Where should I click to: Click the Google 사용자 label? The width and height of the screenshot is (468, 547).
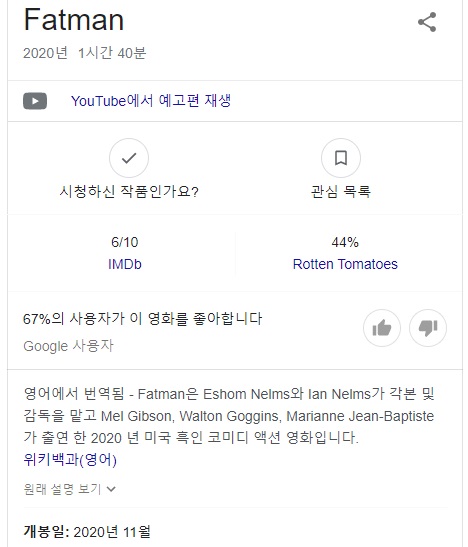(68, 346)
